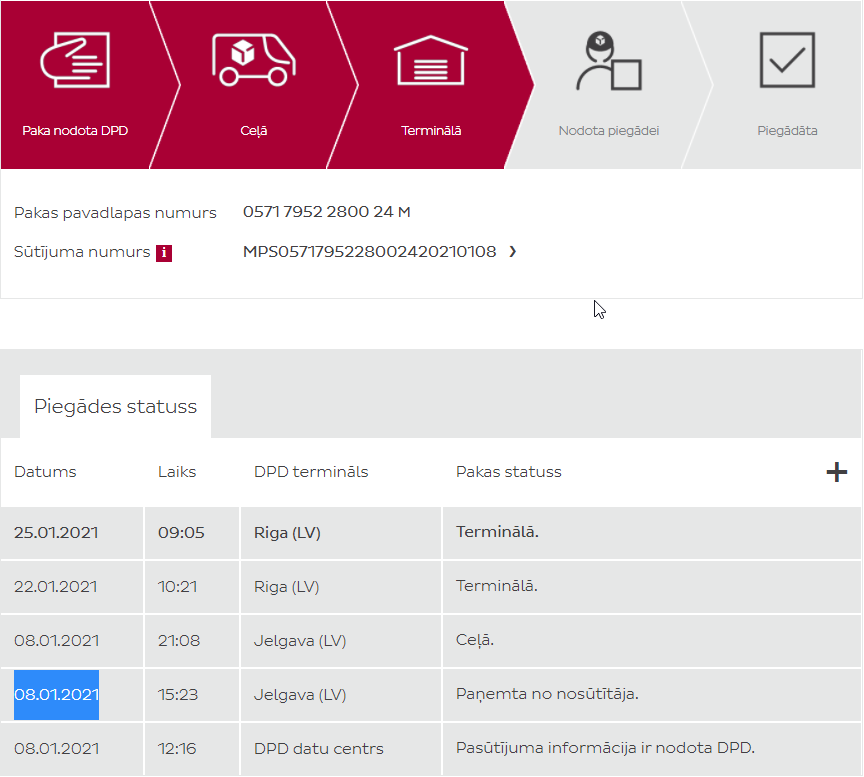Click the shipment number MPS05717952280024​20210108
The width and height of the screenshot is (864, 777).
pos(370,252)
